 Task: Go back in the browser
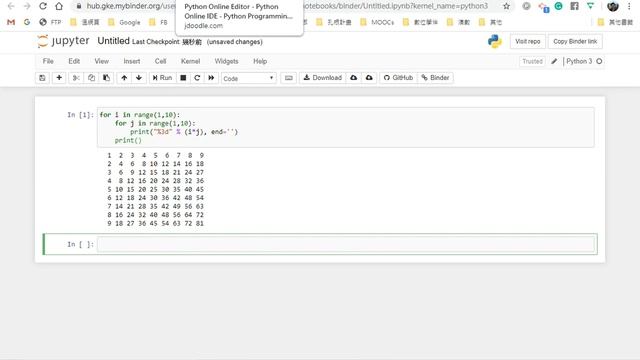(x=11, y=6)
